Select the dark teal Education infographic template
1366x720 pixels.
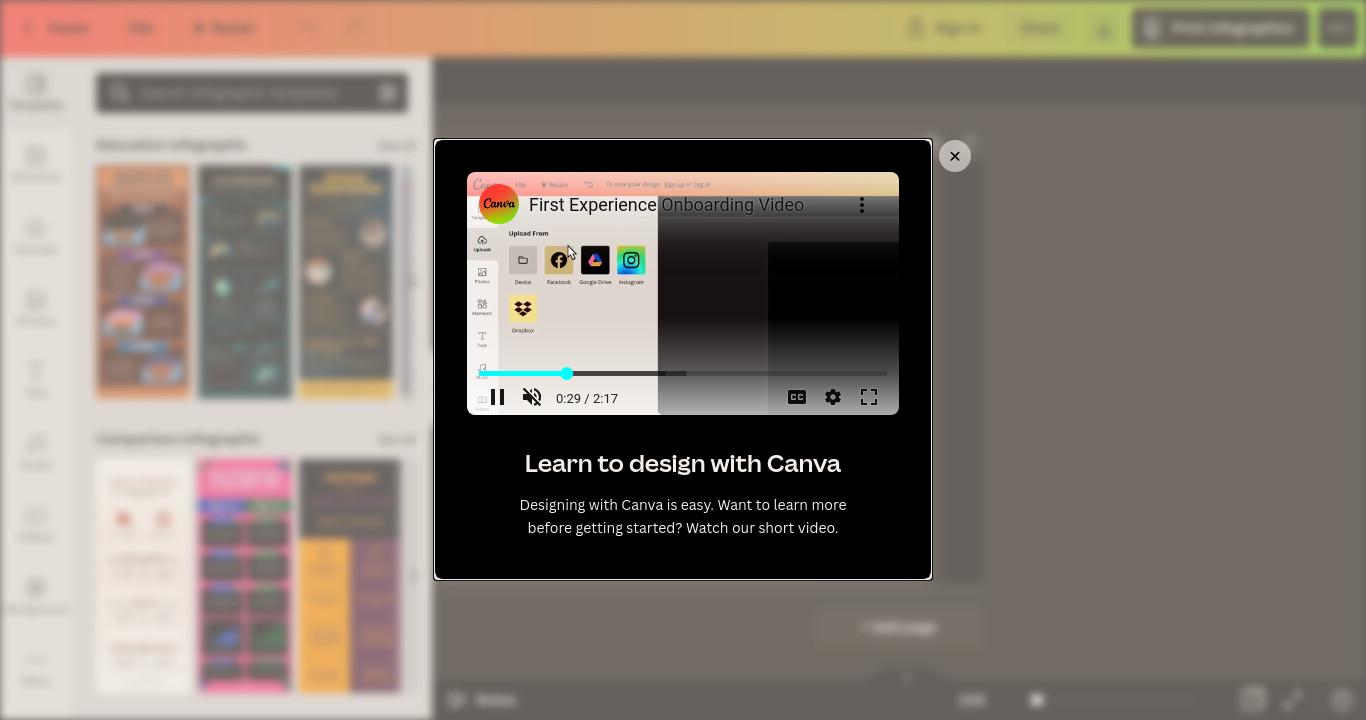click(245, 282)
